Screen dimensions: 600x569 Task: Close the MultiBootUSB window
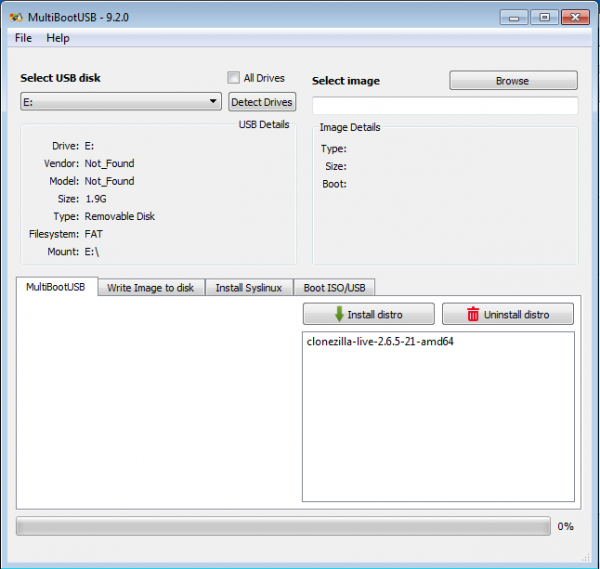tap(572, 16)
